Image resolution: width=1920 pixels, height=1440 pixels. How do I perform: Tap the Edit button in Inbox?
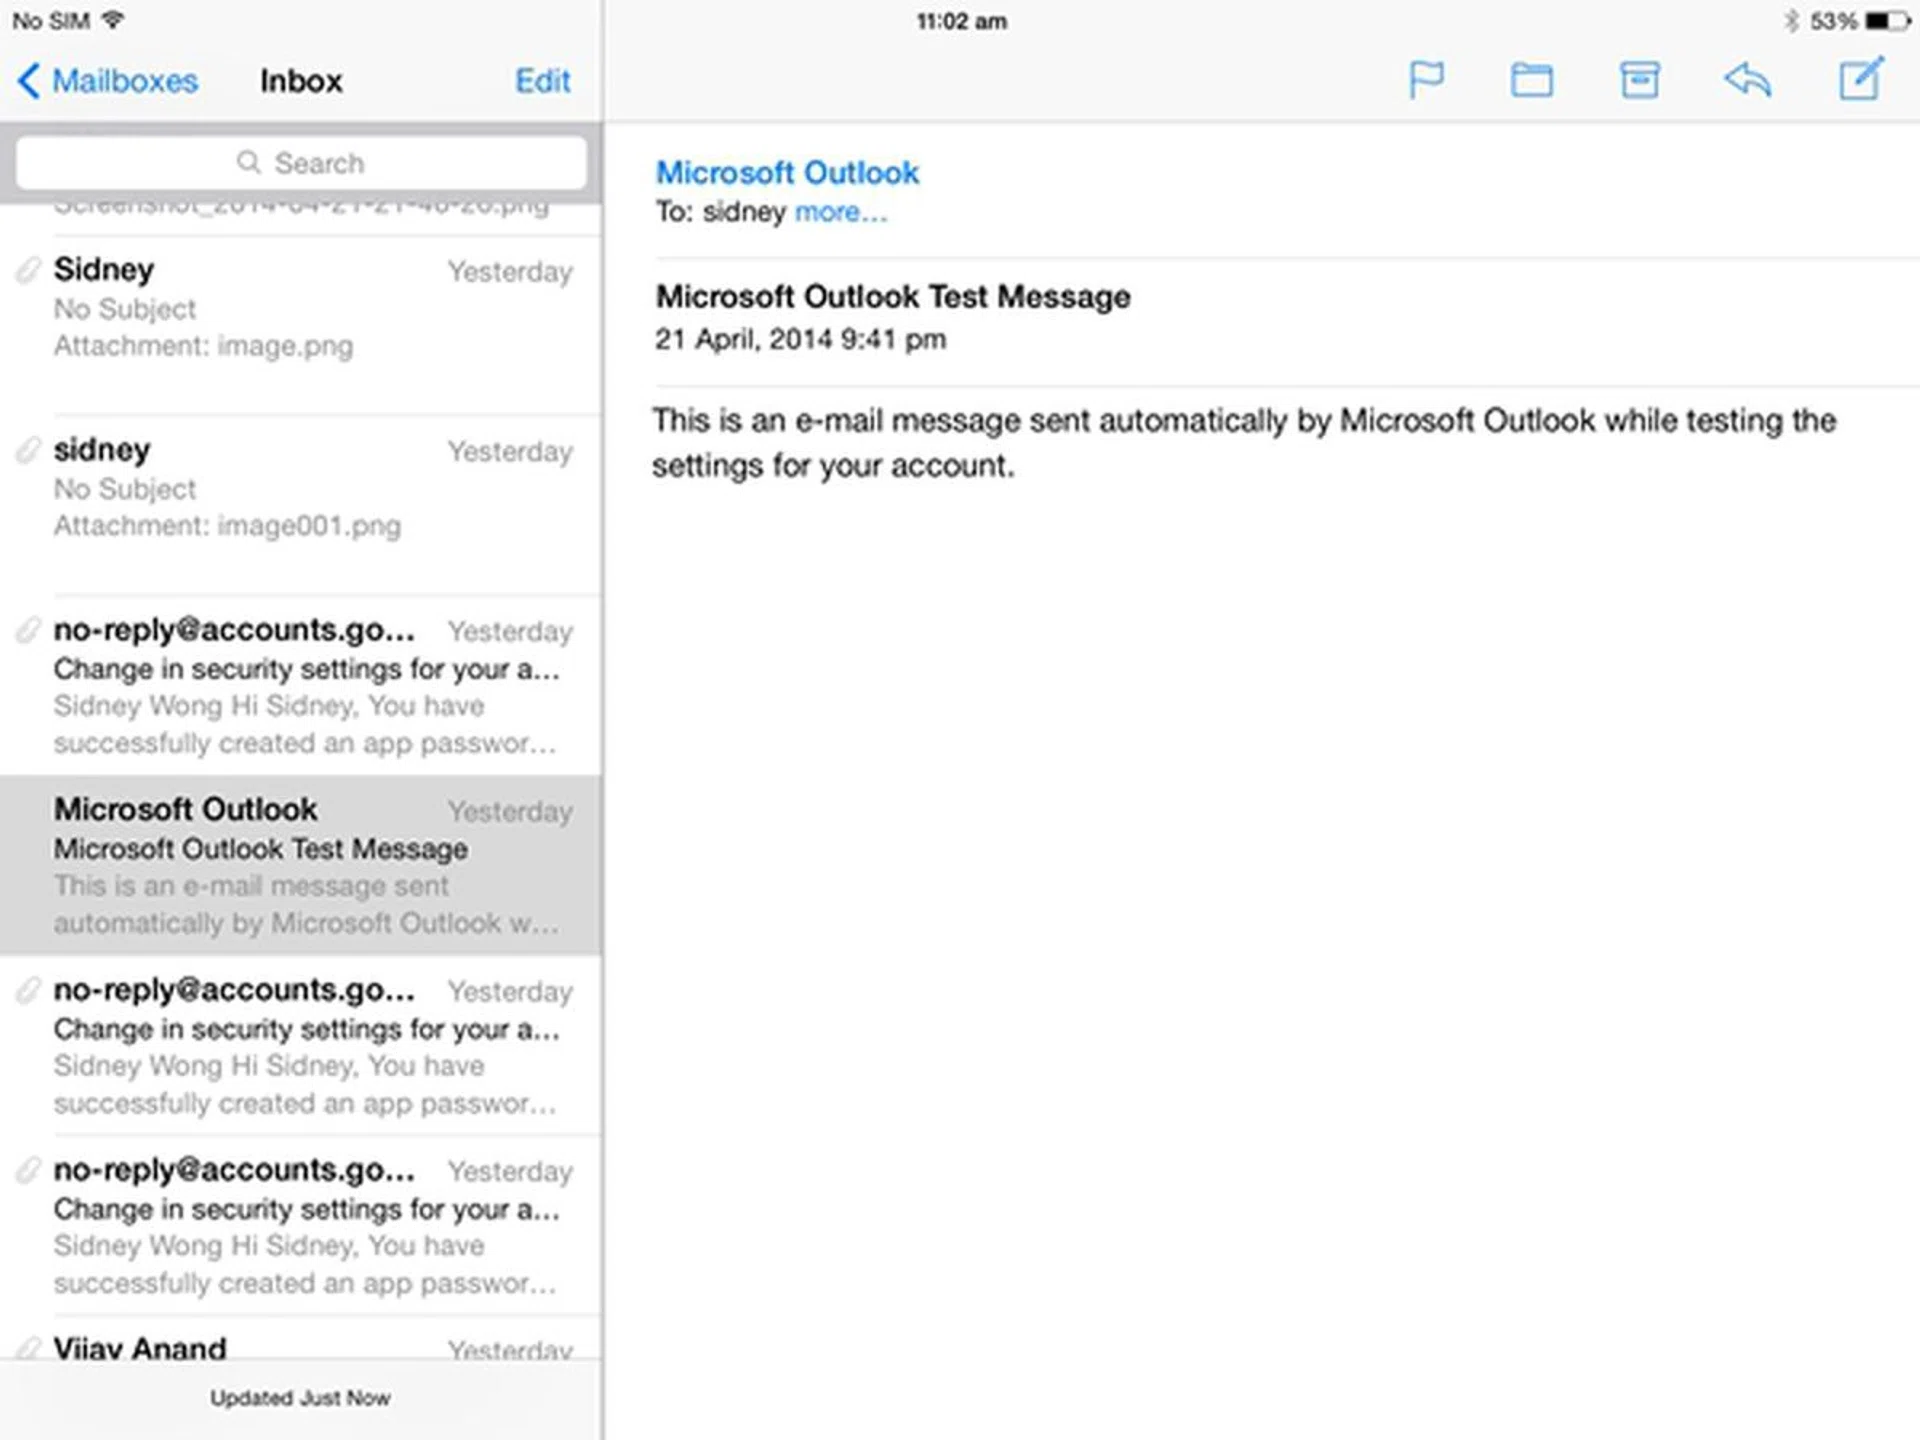[x=542, y=81]
